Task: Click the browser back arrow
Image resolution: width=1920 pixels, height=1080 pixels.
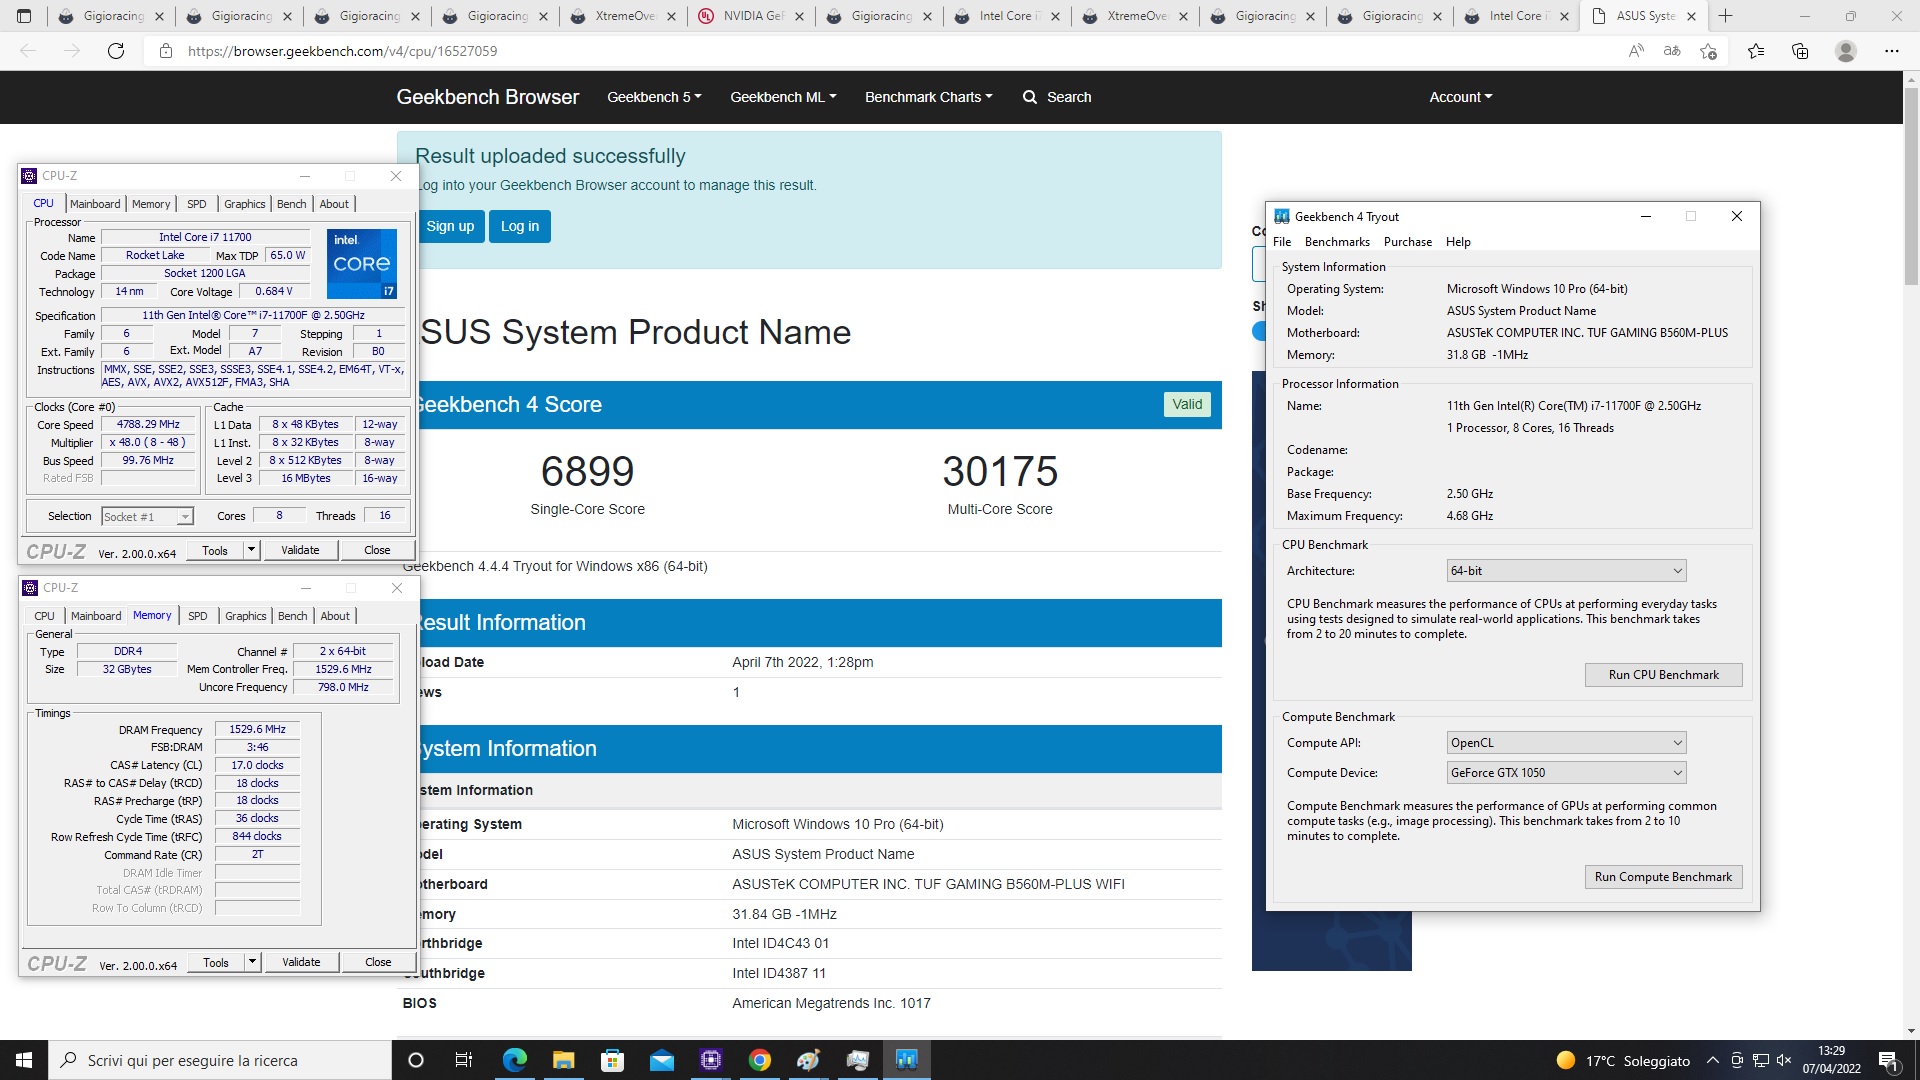Action: (x=28, y=51)
